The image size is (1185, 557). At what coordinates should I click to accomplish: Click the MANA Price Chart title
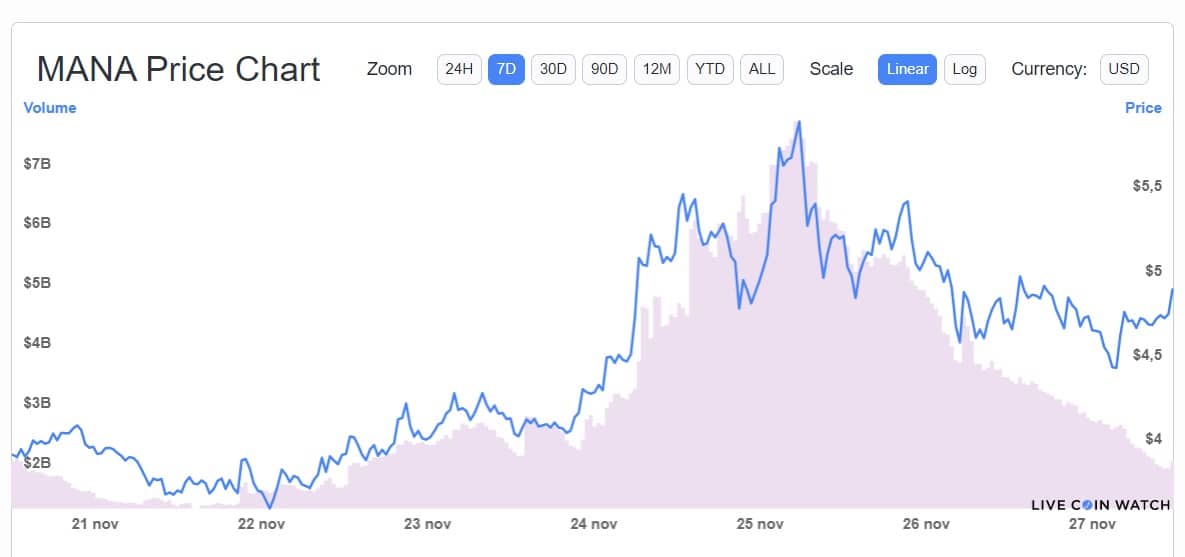(x=178, y=69)
